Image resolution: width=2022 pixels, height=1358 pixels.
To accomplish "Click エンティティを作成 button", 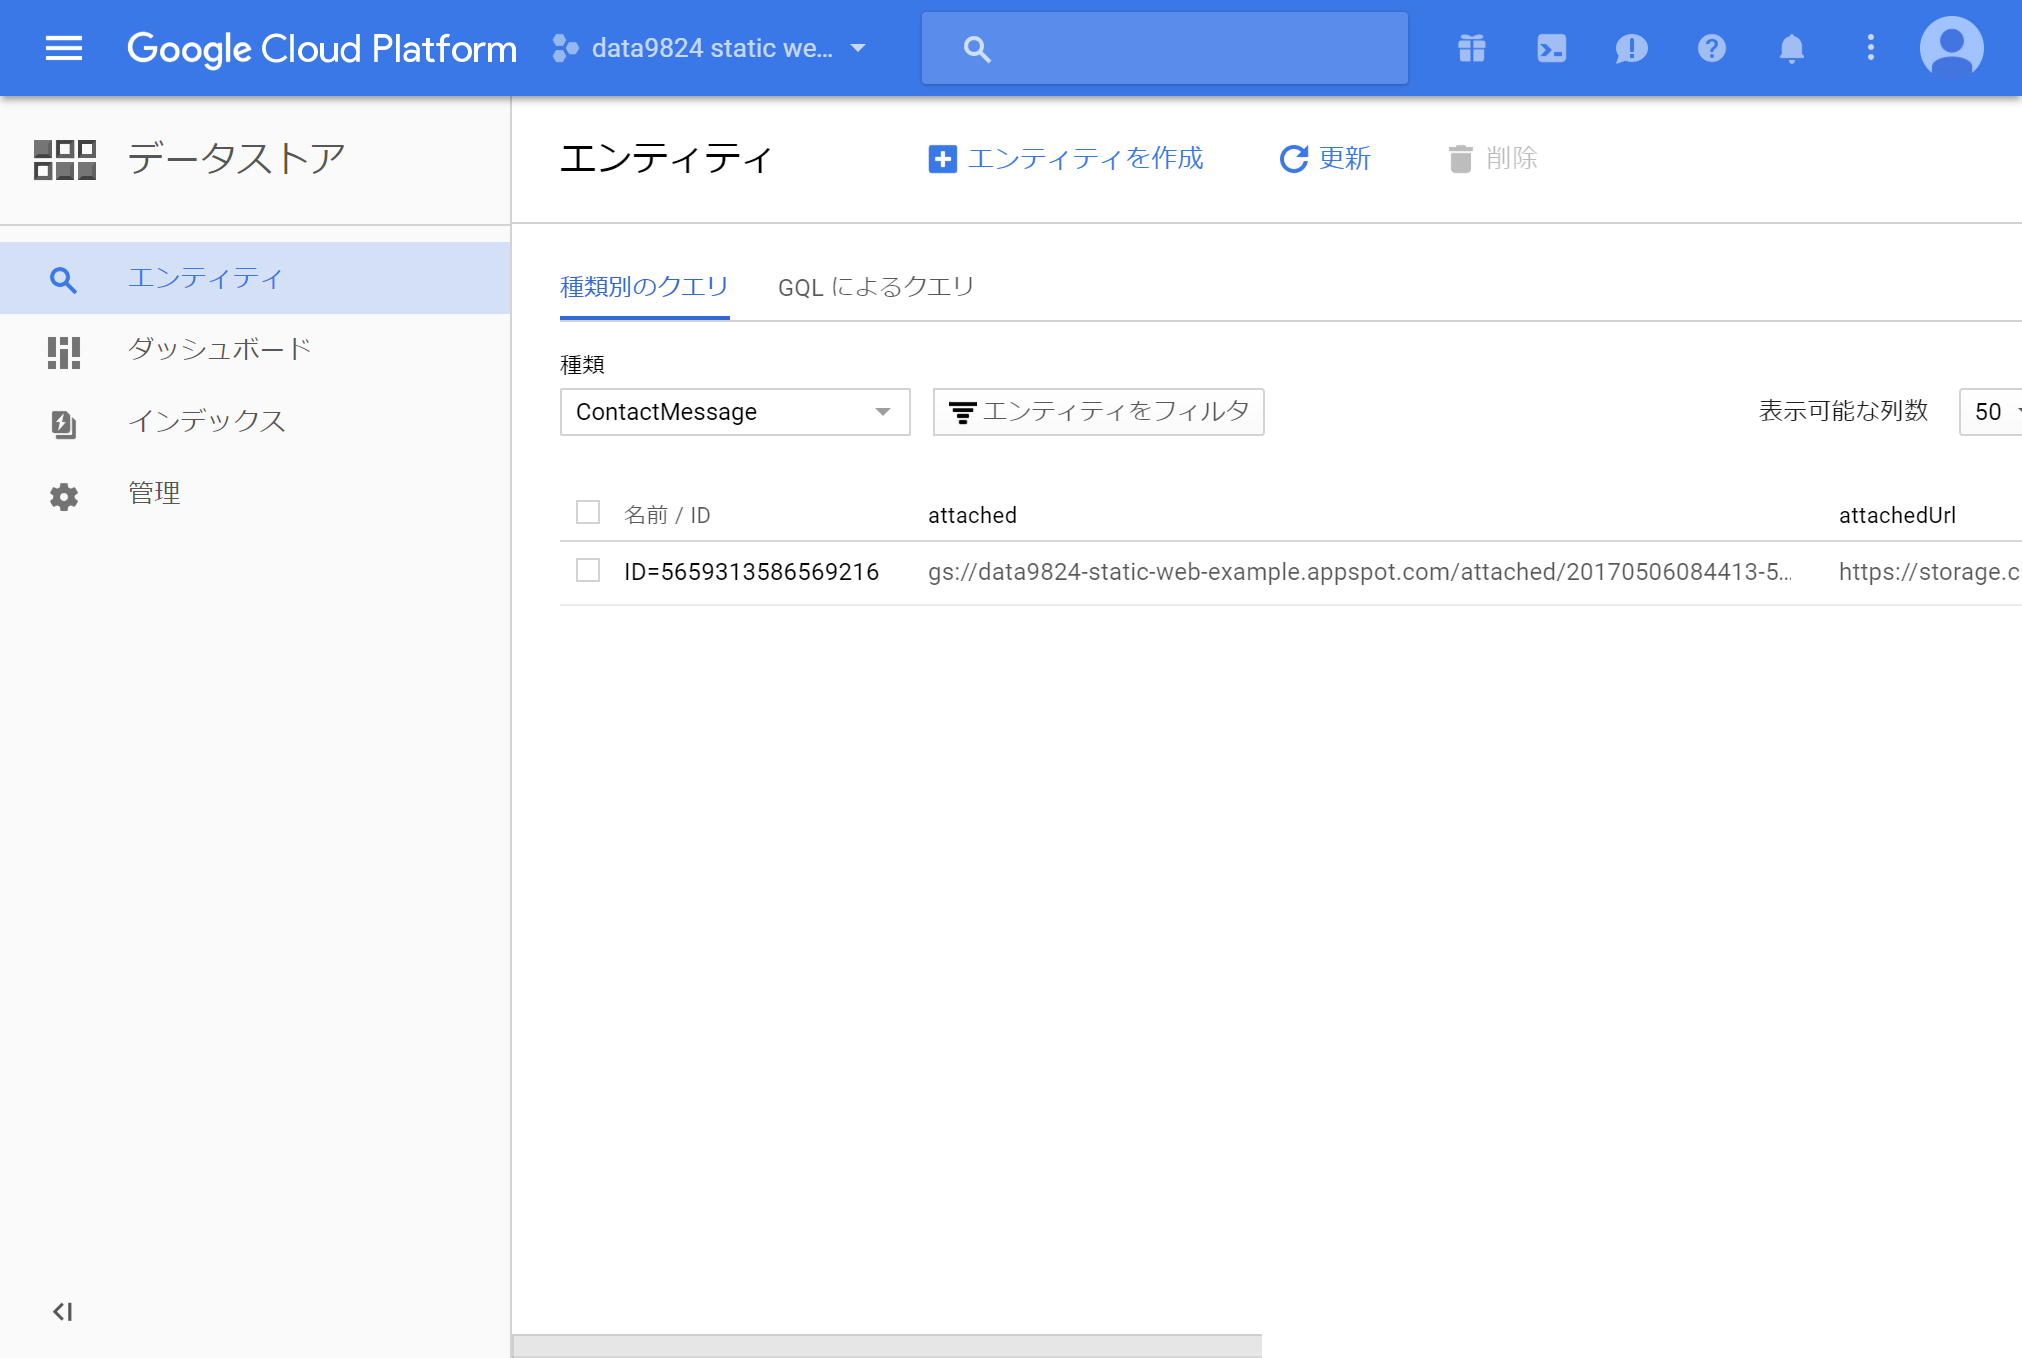I will point(1066,159).
